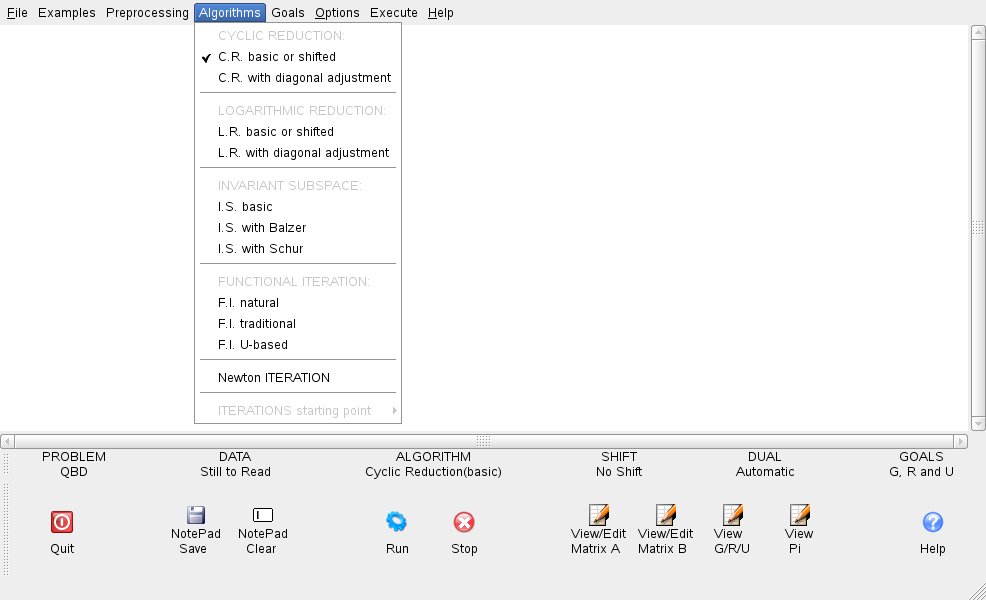Image resolution: width=986 pixels, height=600 pixels.
Task: Choose Newton ITERATION from the menu
Action: click(274, 378)
